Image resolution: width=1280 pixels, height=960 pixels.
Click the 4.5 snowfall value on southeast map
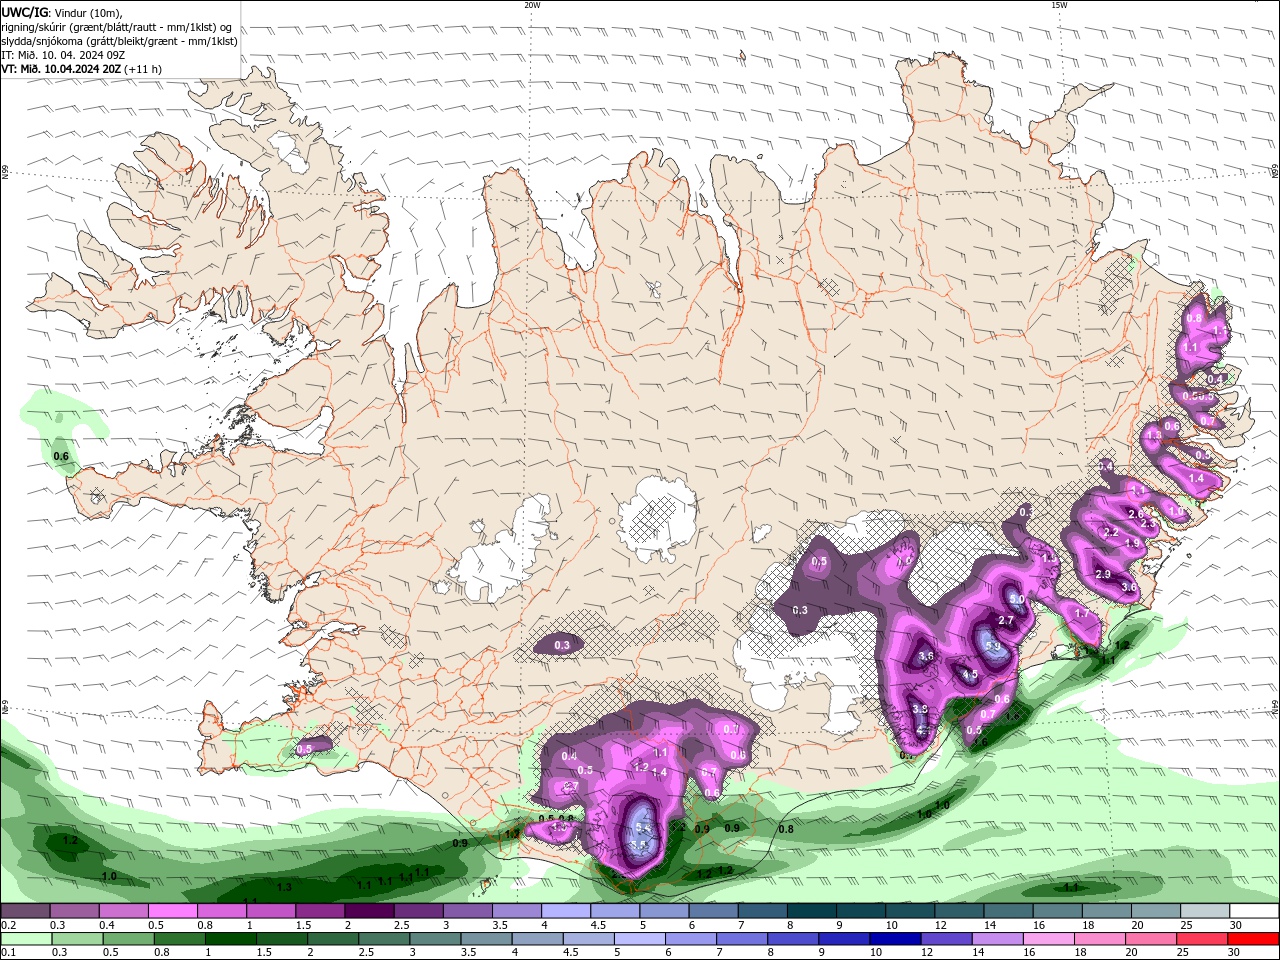(970, 675)
